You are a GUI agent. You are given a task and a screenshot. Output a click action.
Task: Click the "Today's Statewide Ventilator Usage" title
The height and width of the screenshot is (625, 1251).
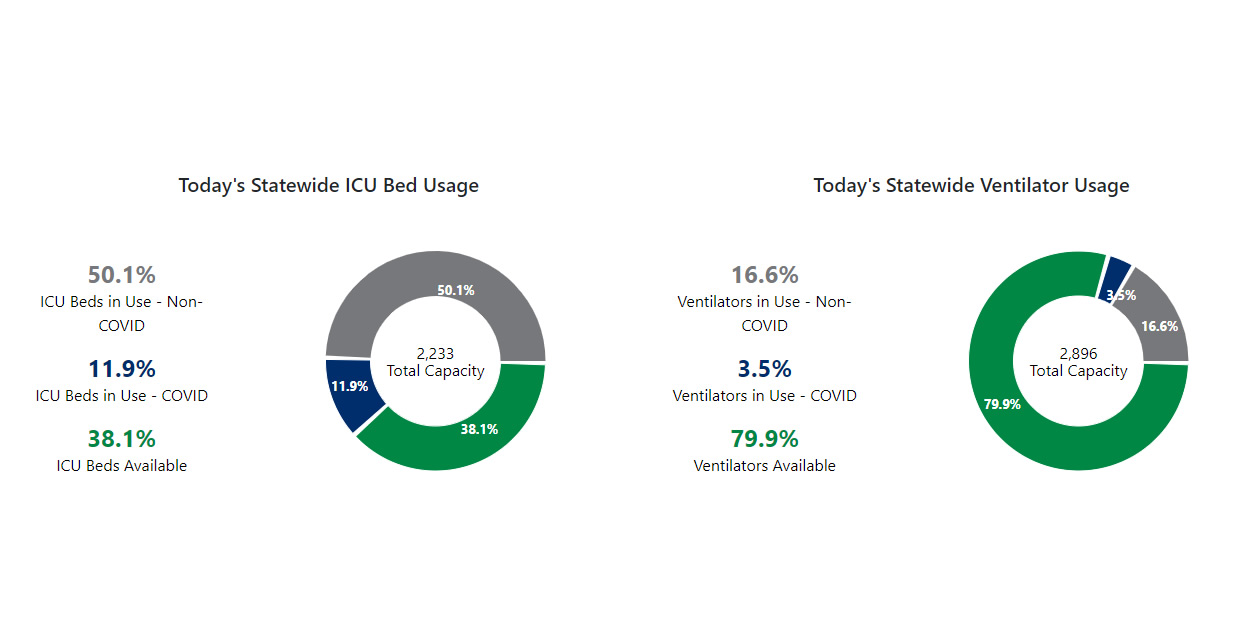click(971, 185)
